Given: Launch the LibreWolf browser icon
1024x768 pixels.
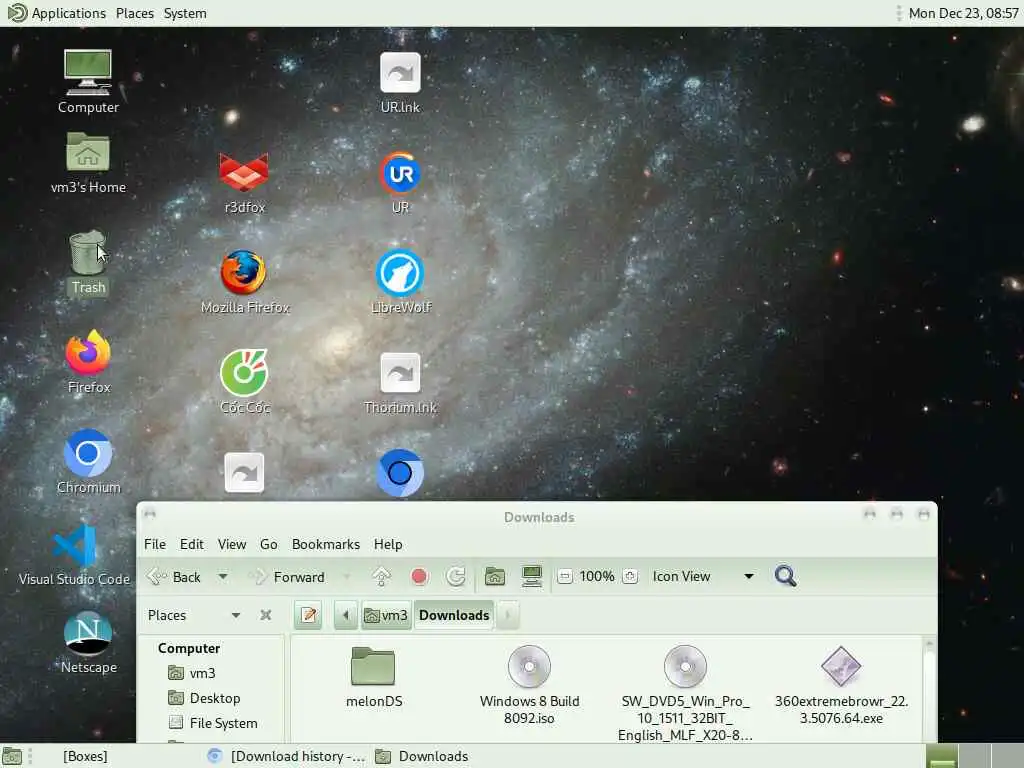Looking at the screenshot, I should coord(400,282).
